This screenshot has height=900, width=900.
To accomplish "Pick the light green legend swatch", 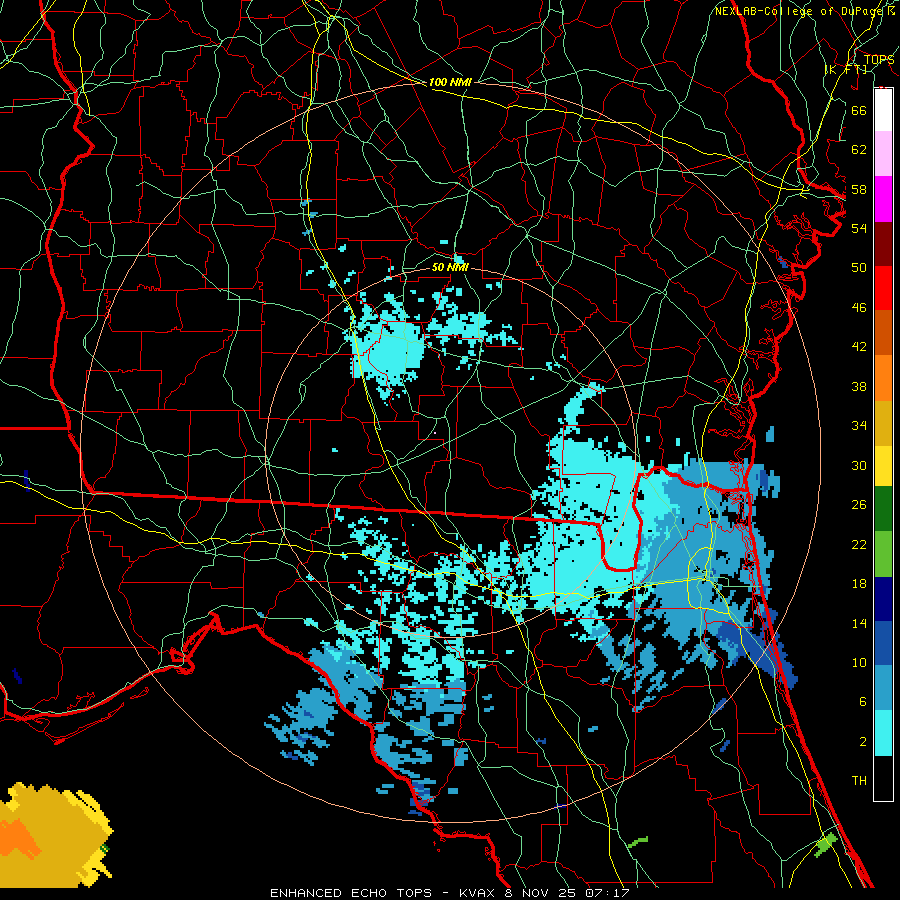I will point(883,554).
